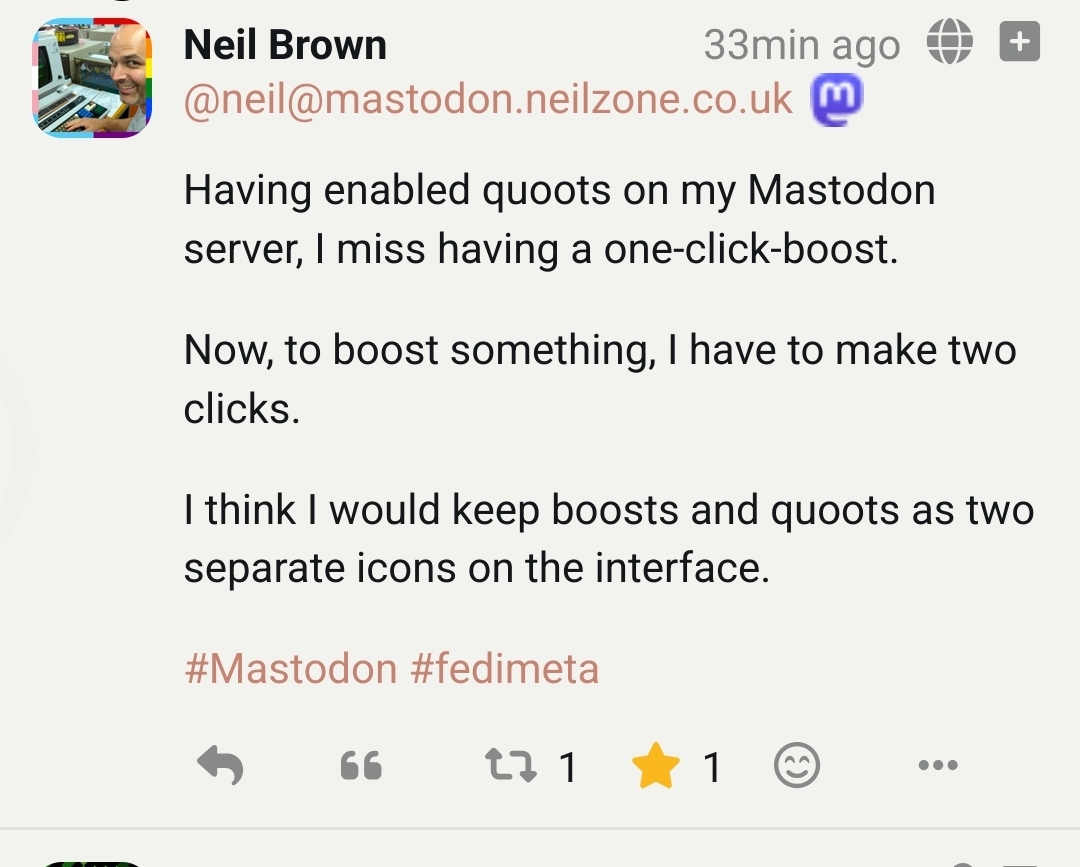Click the plus icon next to the globe
The height and width of the screenshot is (867, 1080).
[1020, 43]
